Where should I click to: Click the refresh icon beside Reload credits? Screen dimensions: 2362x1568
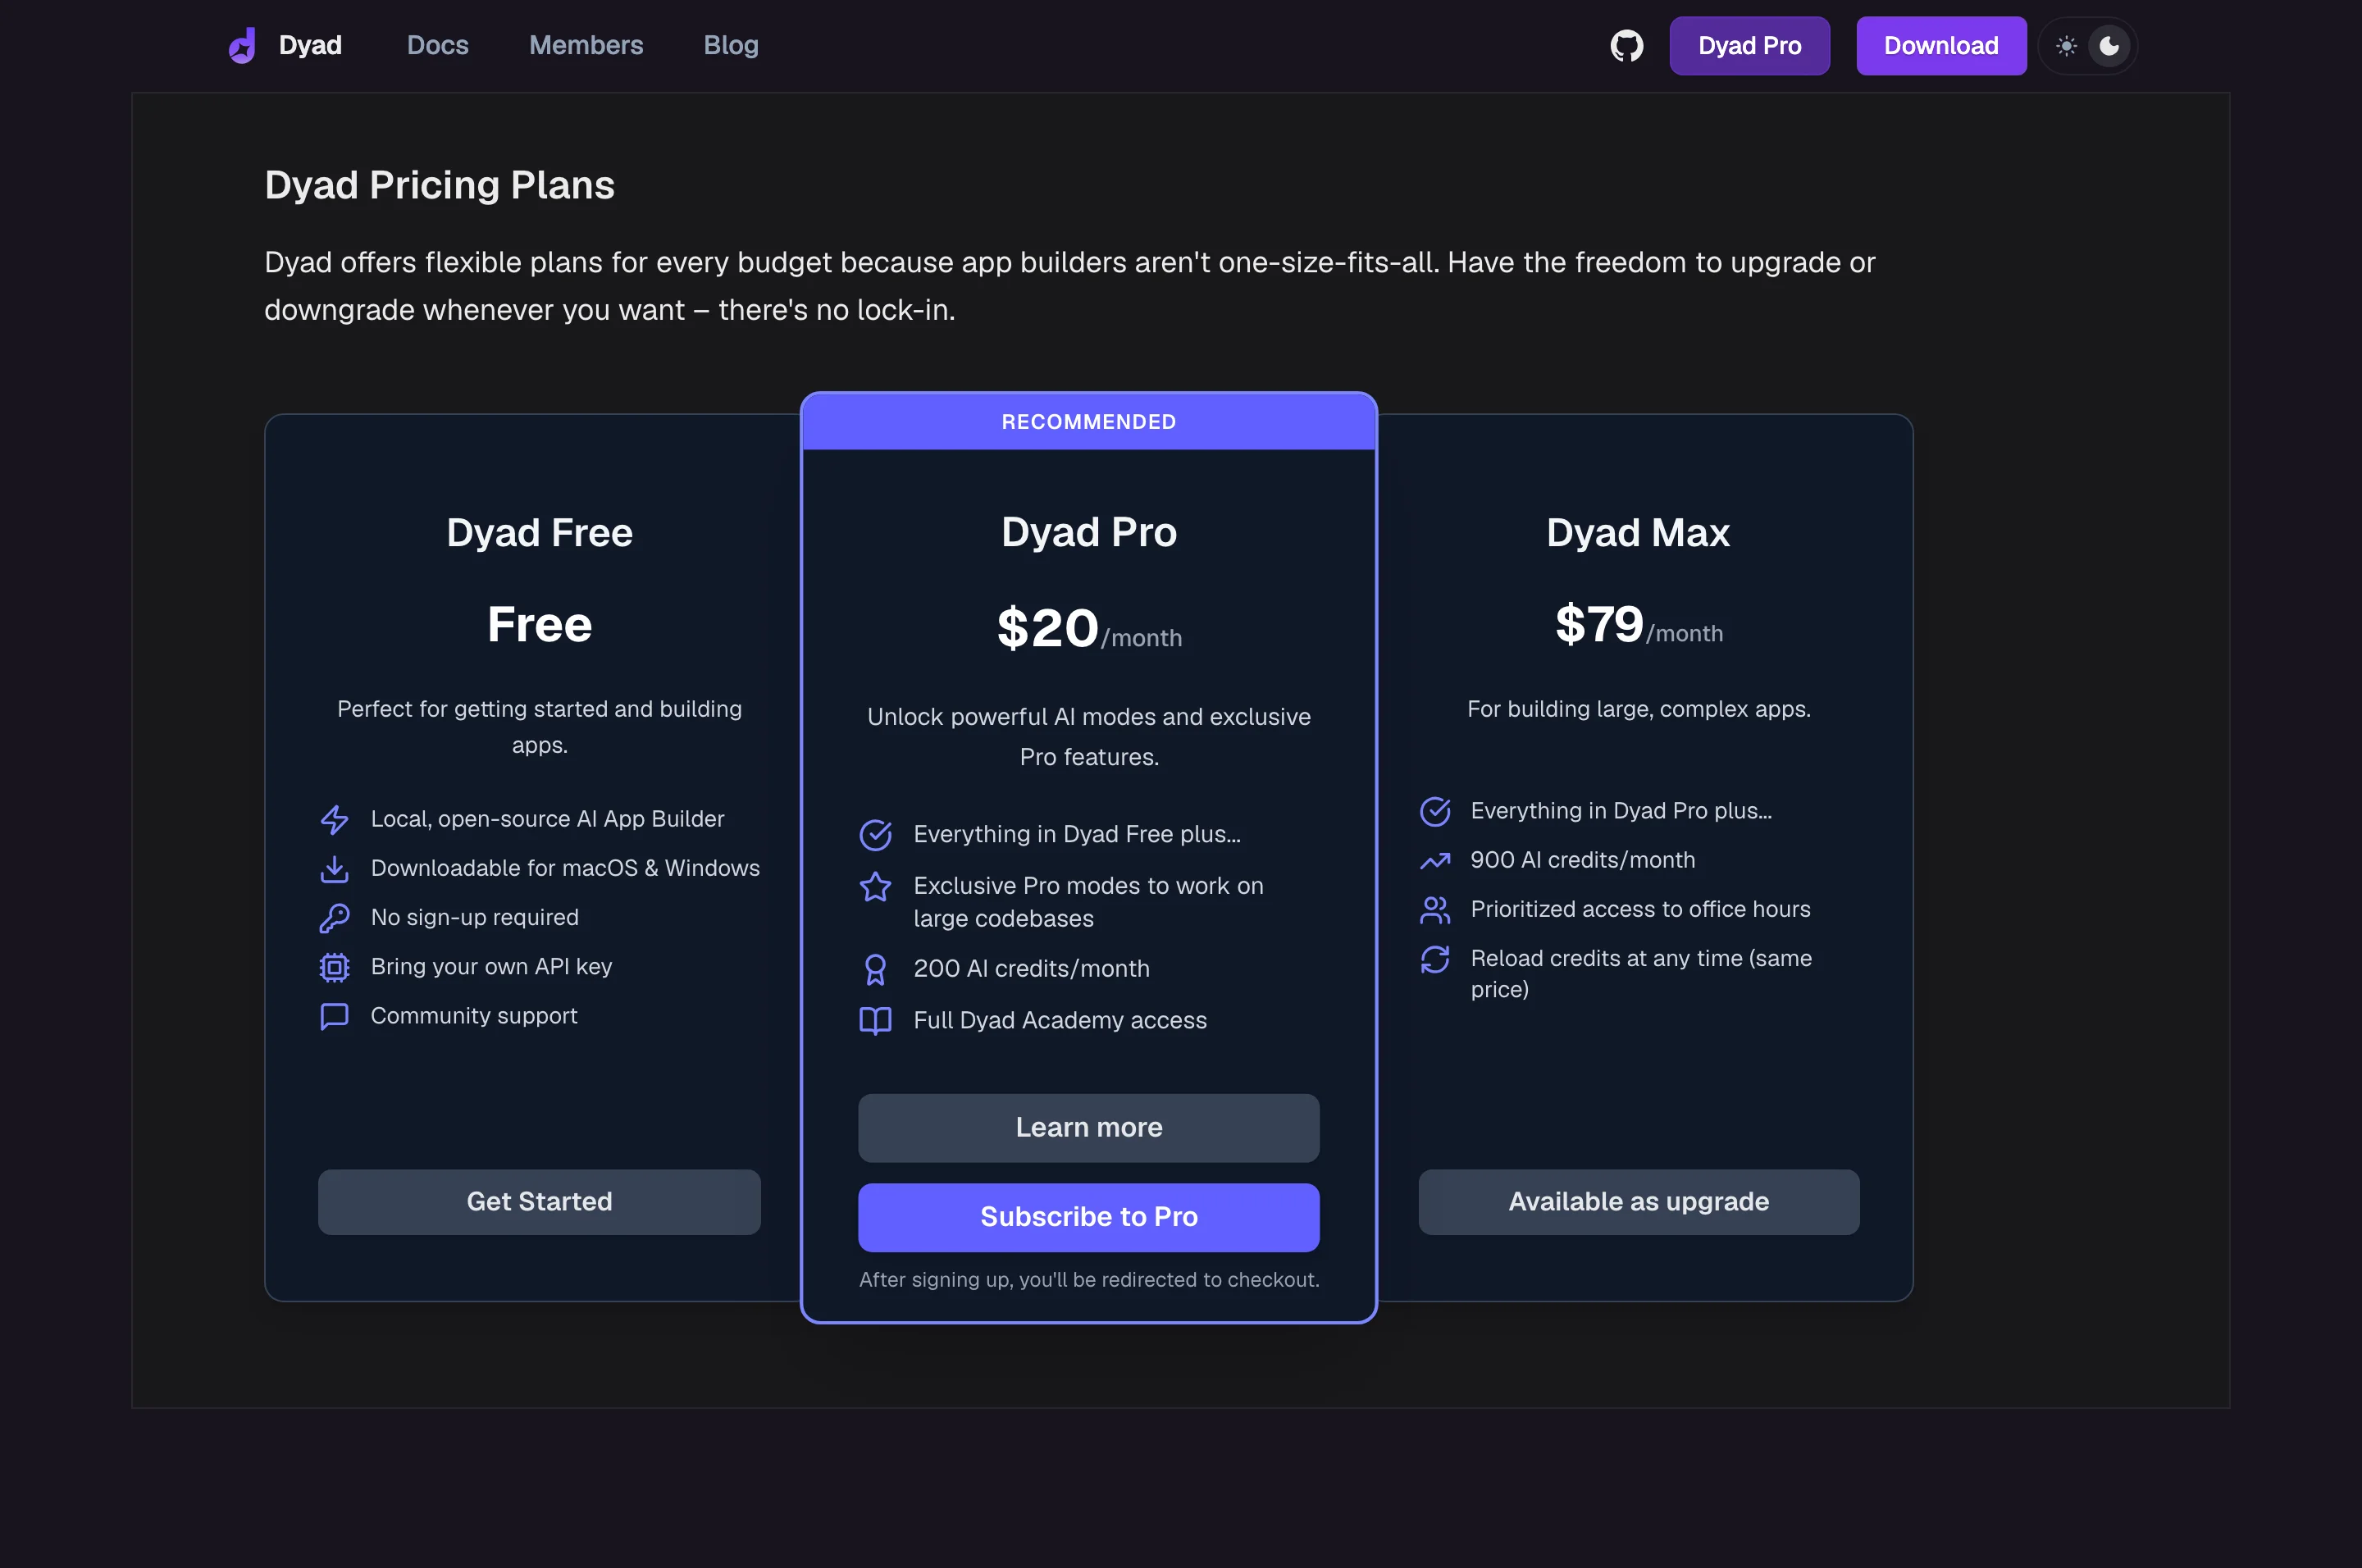pyautogui.click(x=1434, y=959)
